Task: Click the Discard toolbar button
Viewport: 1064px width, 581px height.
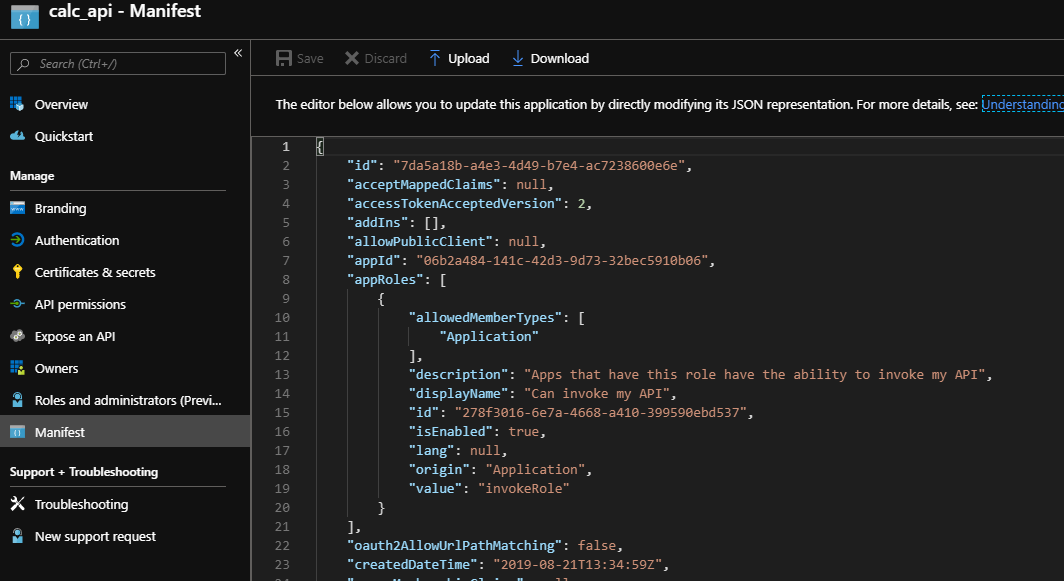Action: coord(376,58)
